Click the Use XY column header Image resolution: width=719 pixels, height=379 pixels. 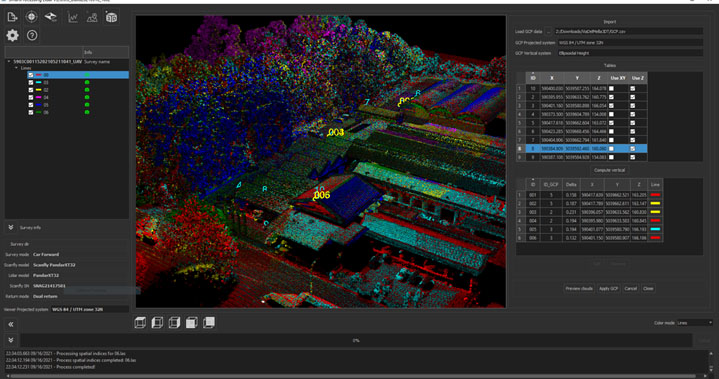[618, 78]
